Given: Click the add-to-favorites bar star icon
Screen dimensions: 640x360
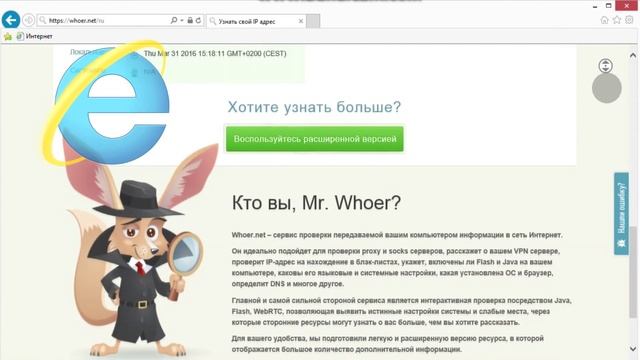Looking at the screenshot, I should (x=8, y=36).
